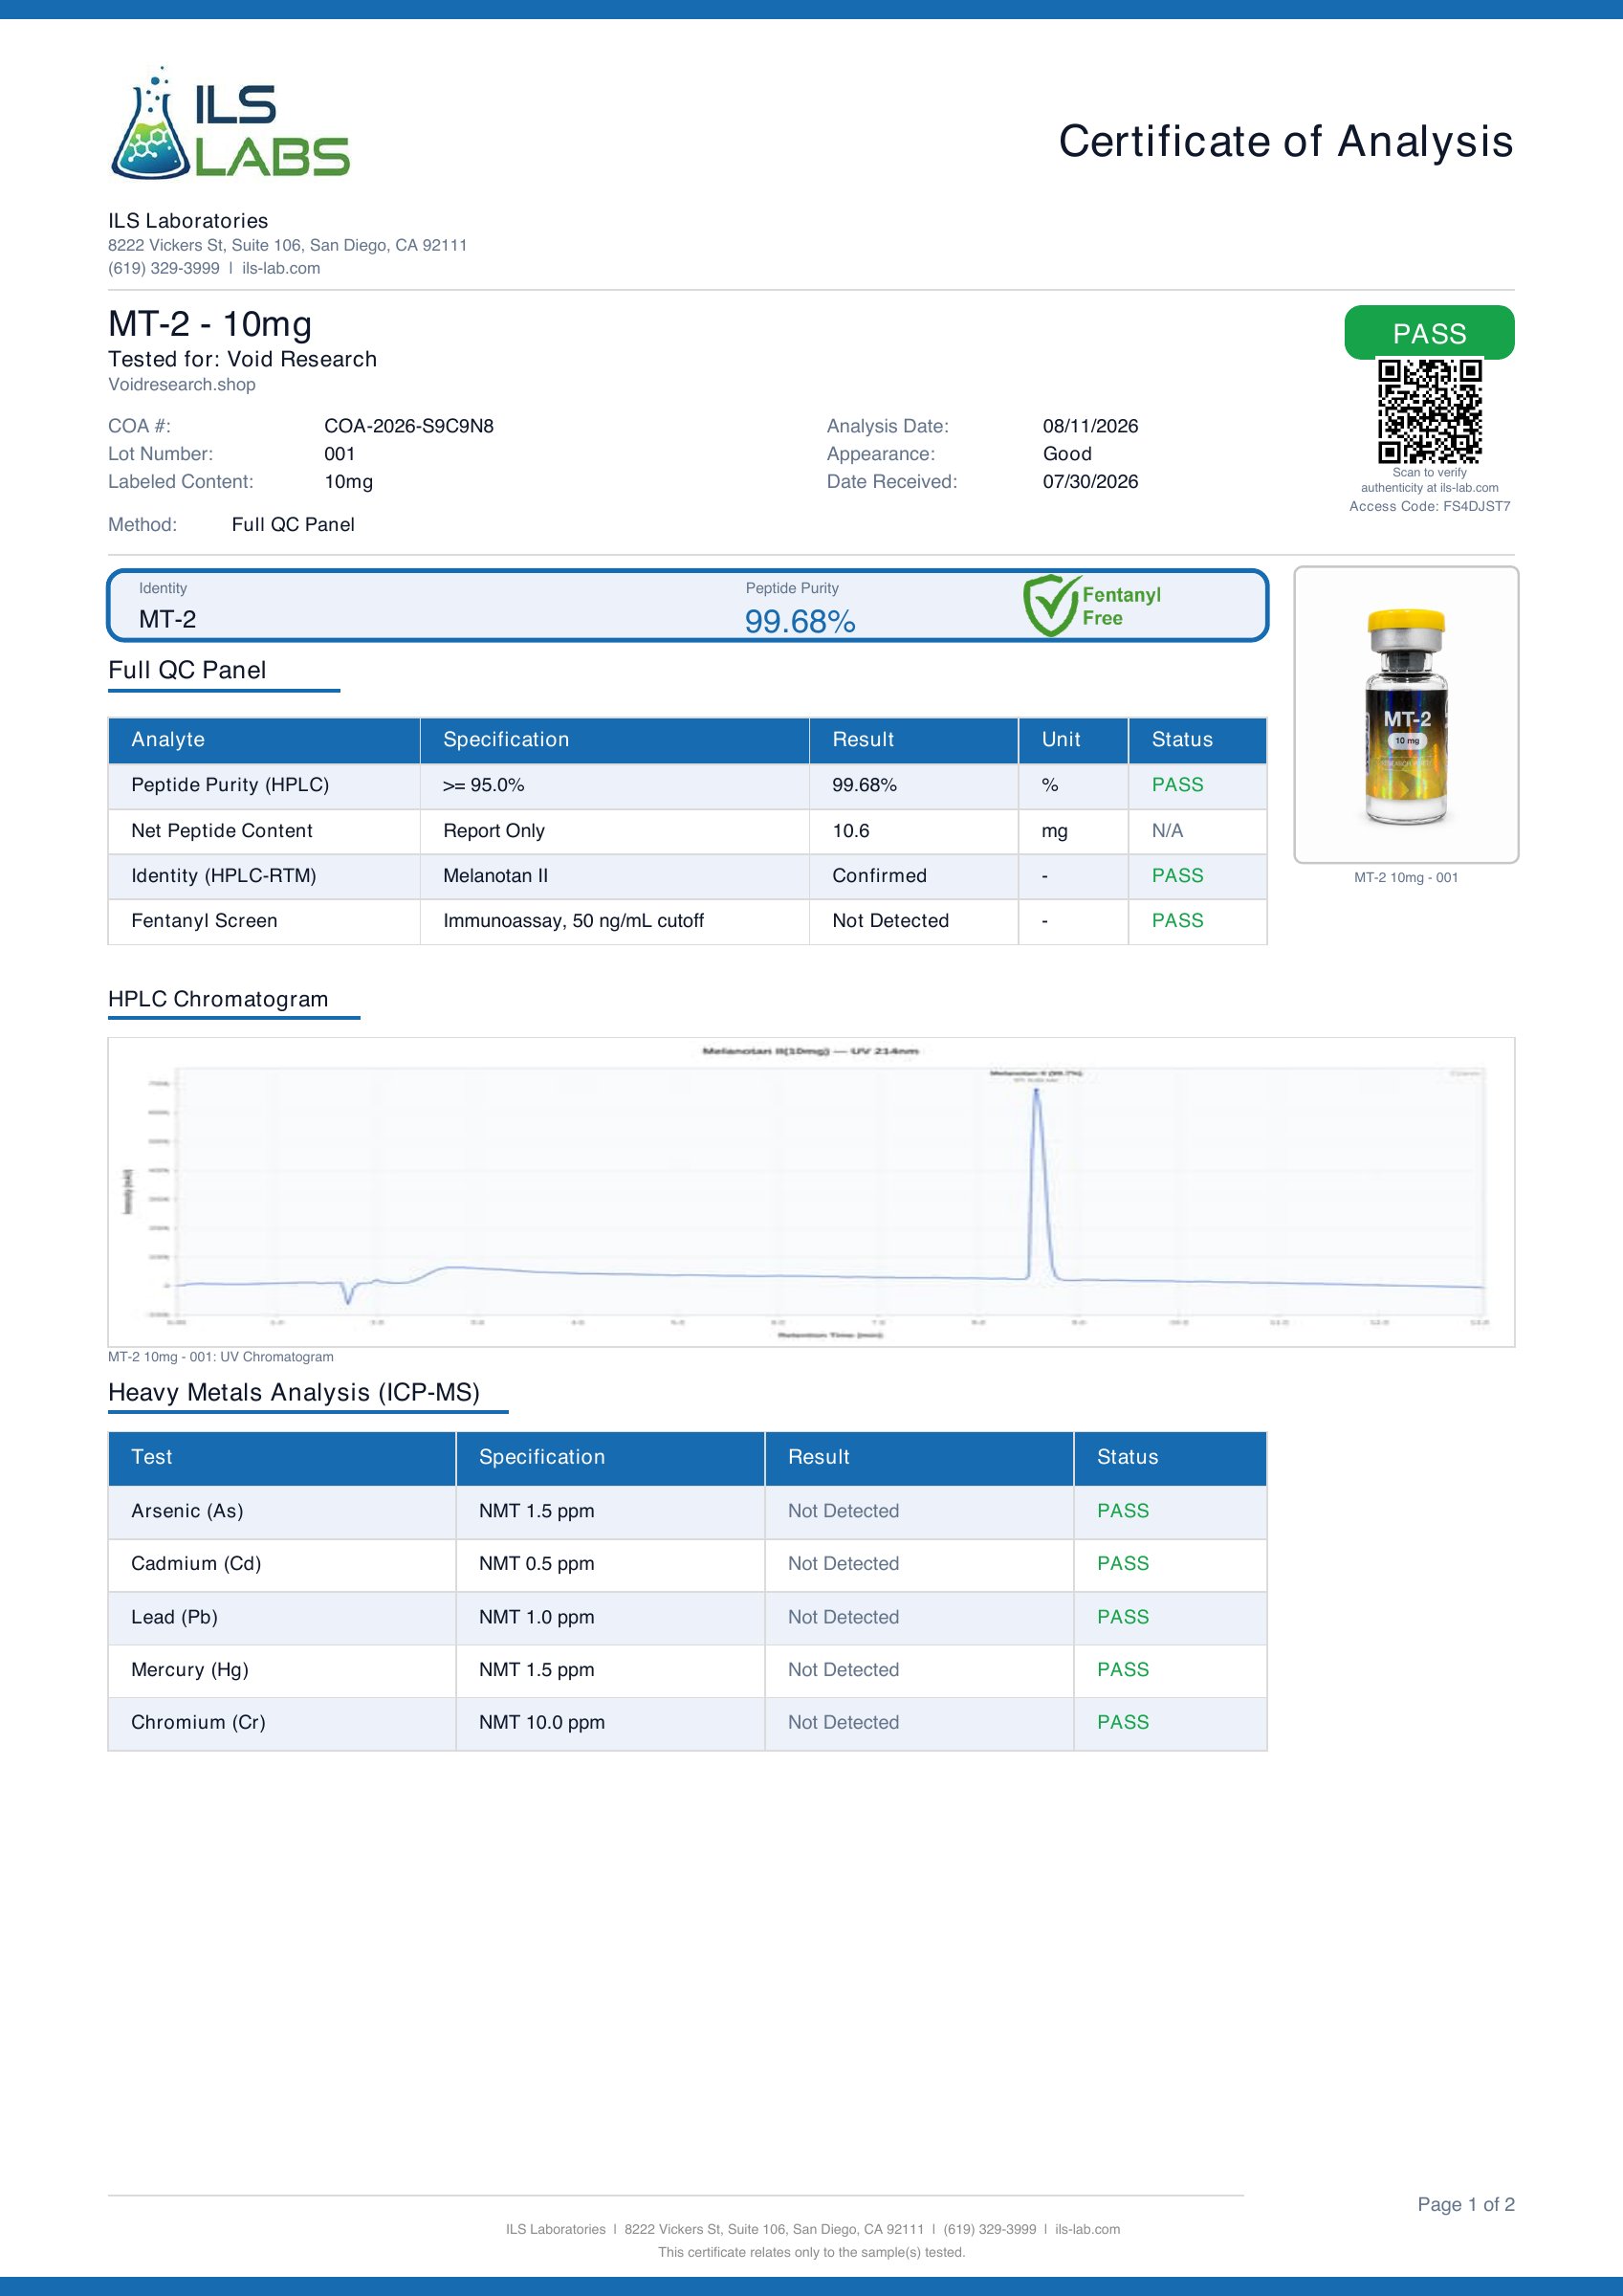
Task: Open the MT-2 vial product thumbnail
Action: (1406, 714)
